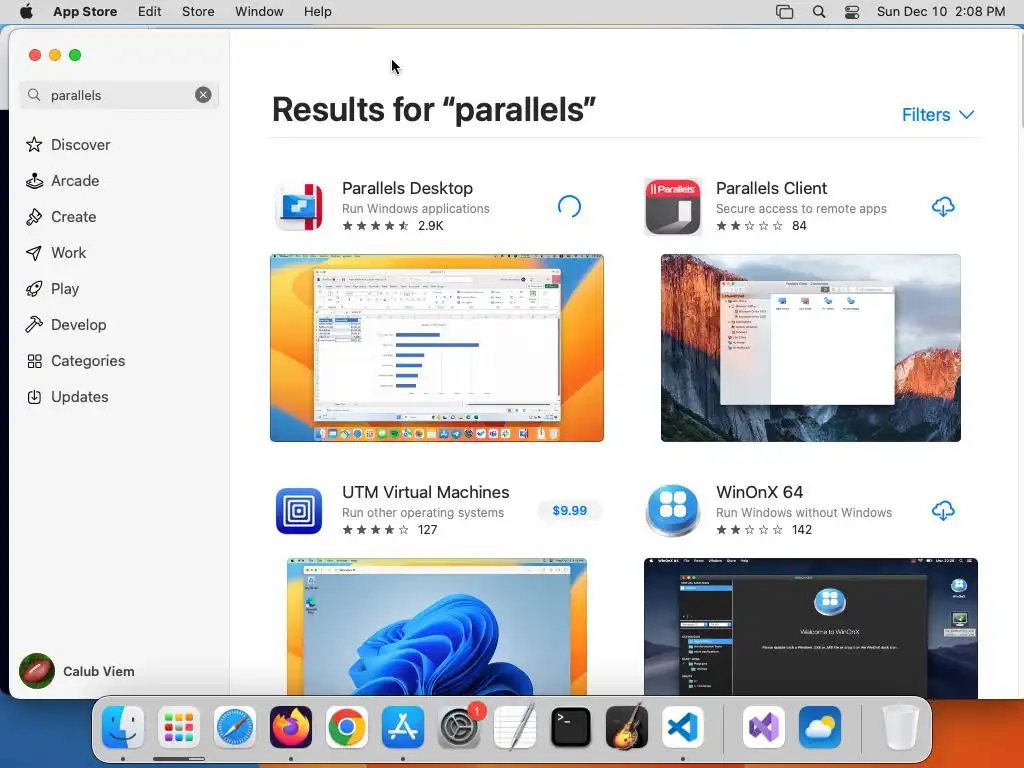
Task: Open WinOnX 64 app icon
Action: pos(673,511)
